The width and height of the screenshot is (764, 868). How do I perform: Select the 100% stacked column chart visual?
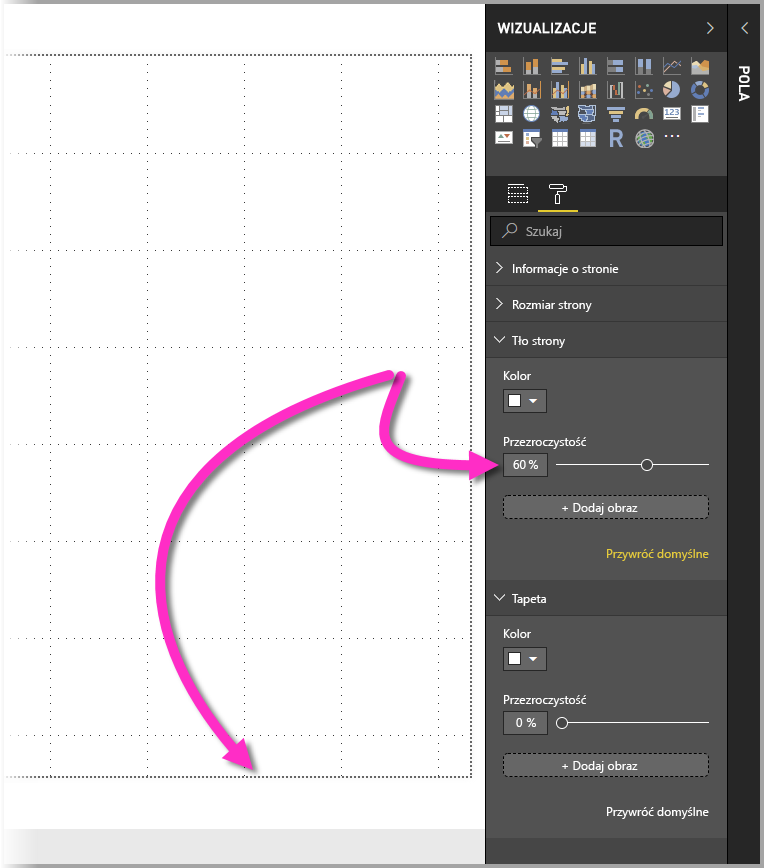pos(644,66)
